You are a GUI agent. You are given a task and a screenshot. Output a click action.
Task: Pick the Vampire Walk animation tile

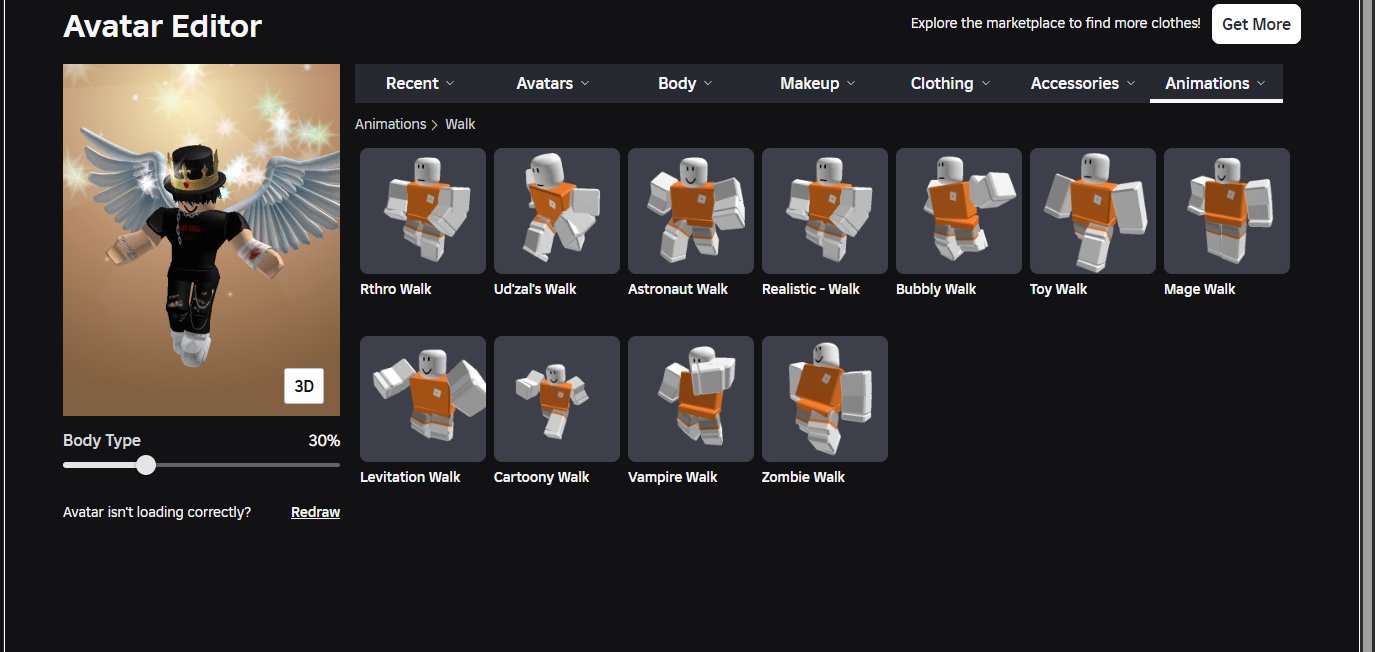(x=691, y=399)
